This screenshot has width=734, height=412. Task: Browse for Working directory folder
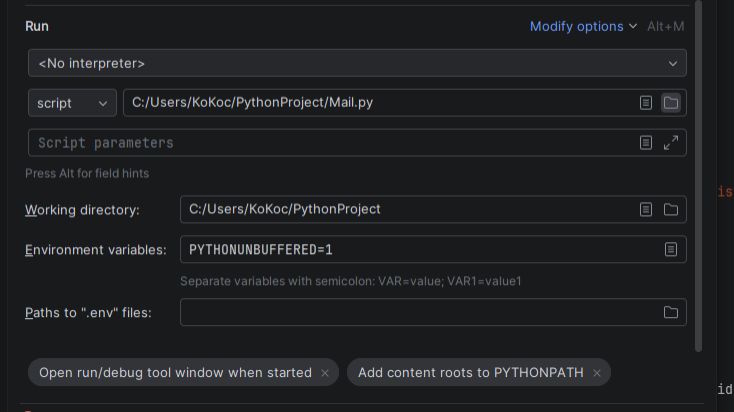671,209
